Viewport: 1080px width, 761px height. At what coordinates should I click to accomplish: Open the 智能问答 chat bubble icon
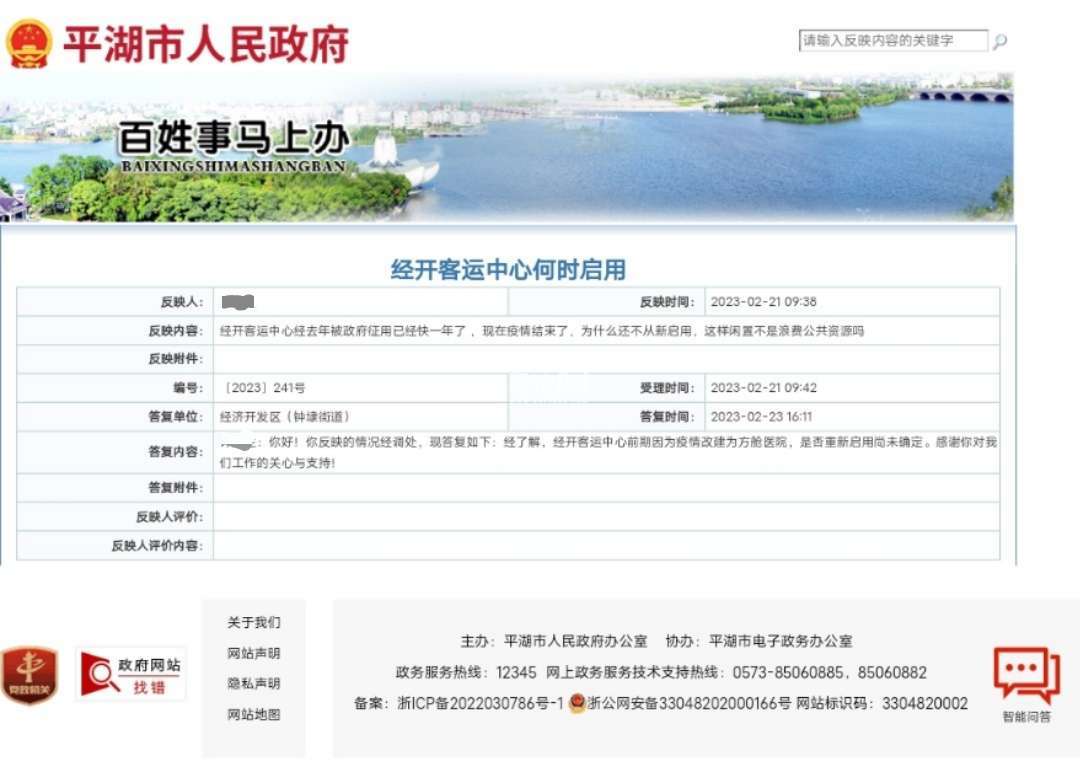pyautogui.click(x=1026, y=675)
